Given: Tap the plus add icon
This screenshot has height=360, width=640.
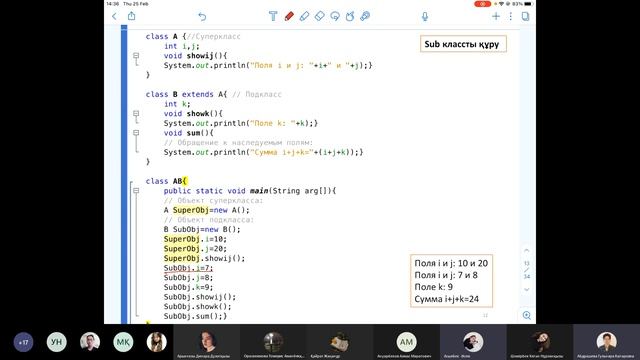Looking at the screenshot, I should point(496,16).
